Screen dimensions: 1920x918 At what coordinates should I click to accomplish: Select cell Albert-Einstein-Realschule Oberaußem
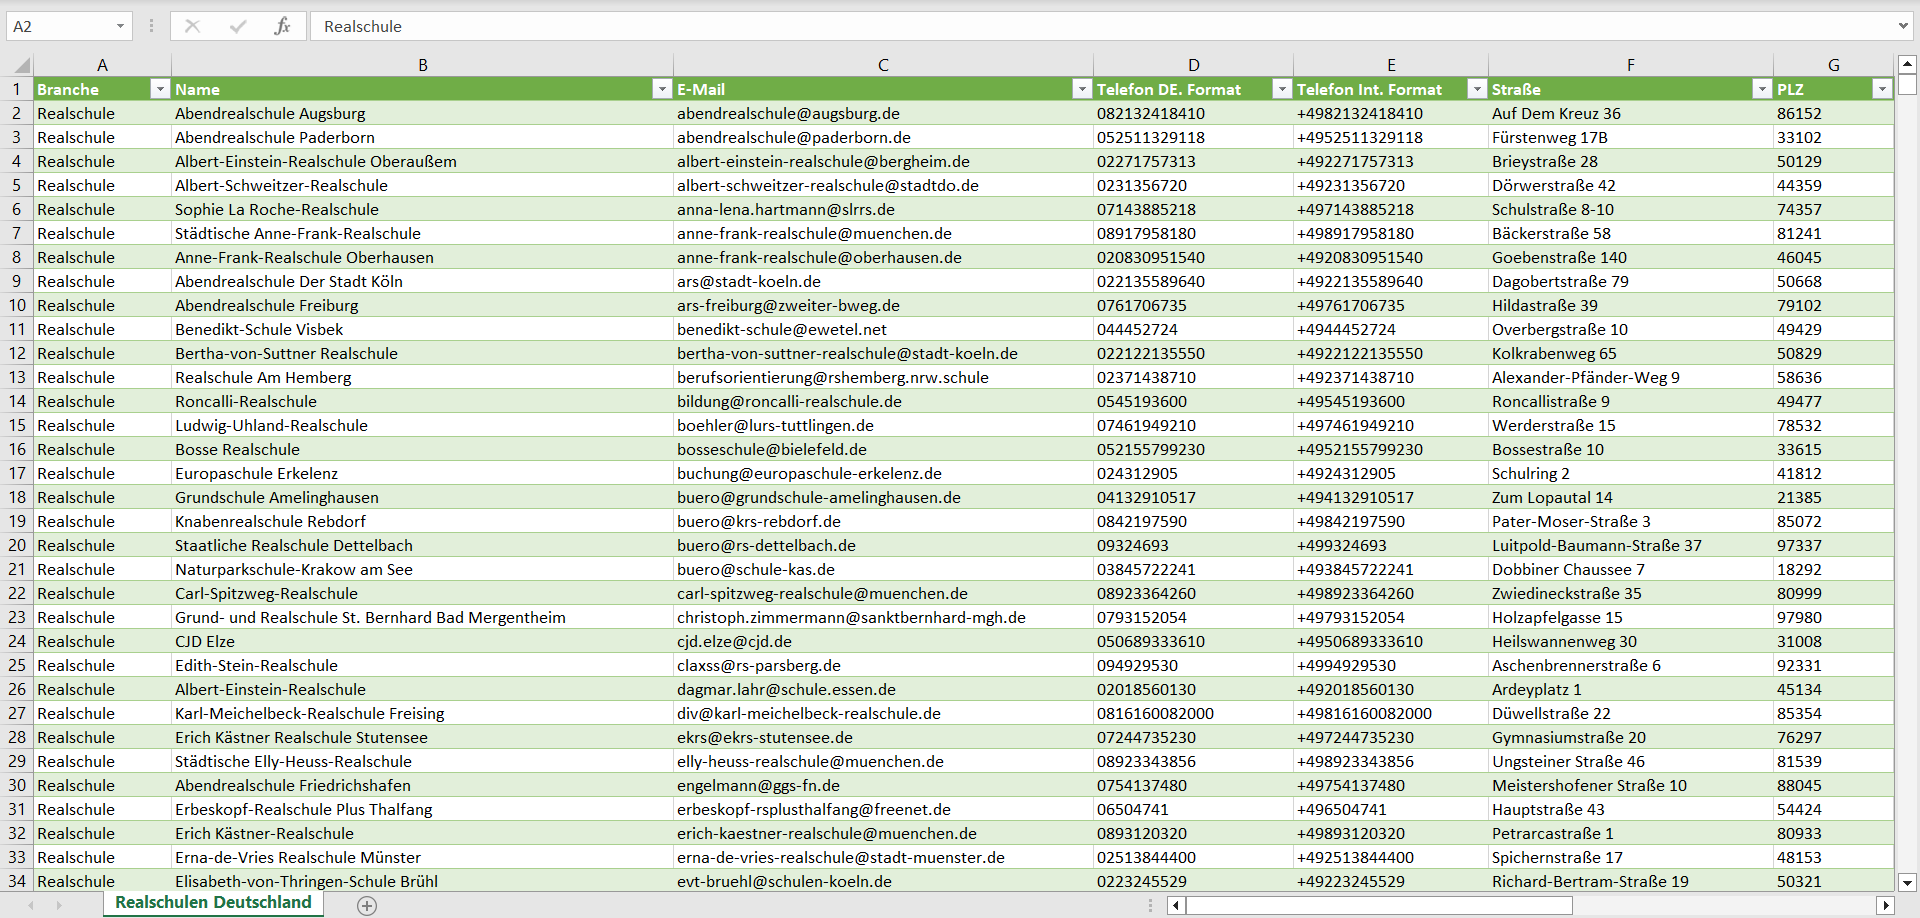[422, 161]
